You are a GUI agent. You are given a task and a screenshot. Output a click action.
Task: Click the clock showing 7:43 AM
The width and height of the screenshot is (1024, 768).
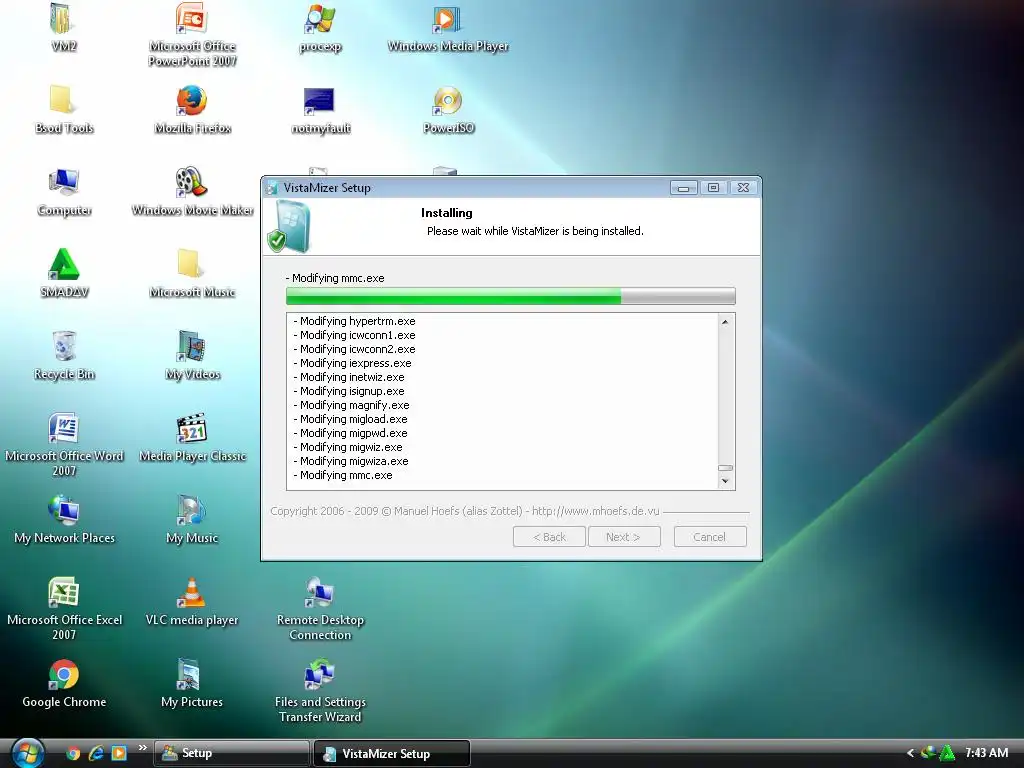point(986,753)
